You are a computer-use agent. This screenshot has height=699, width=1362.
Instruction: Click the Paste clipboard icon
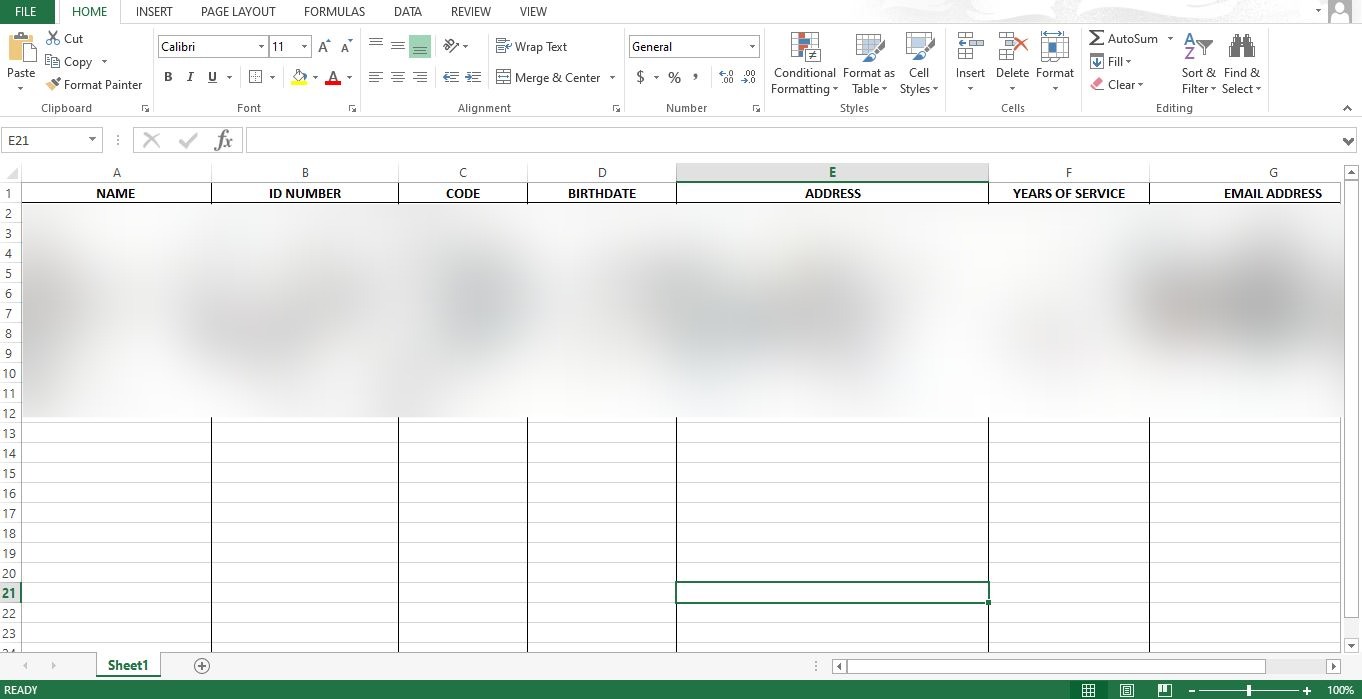coord(21,47)
